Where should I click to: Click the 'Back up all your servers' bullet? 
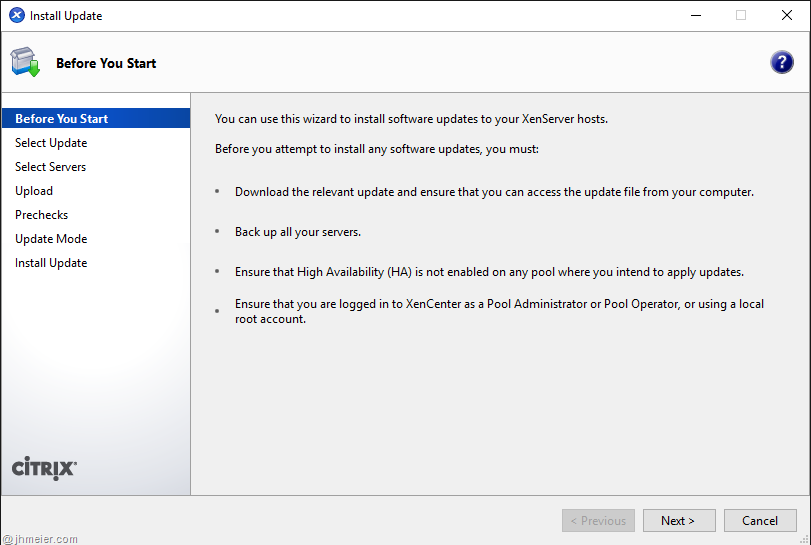pyautogui.click(x=297, y=232)
